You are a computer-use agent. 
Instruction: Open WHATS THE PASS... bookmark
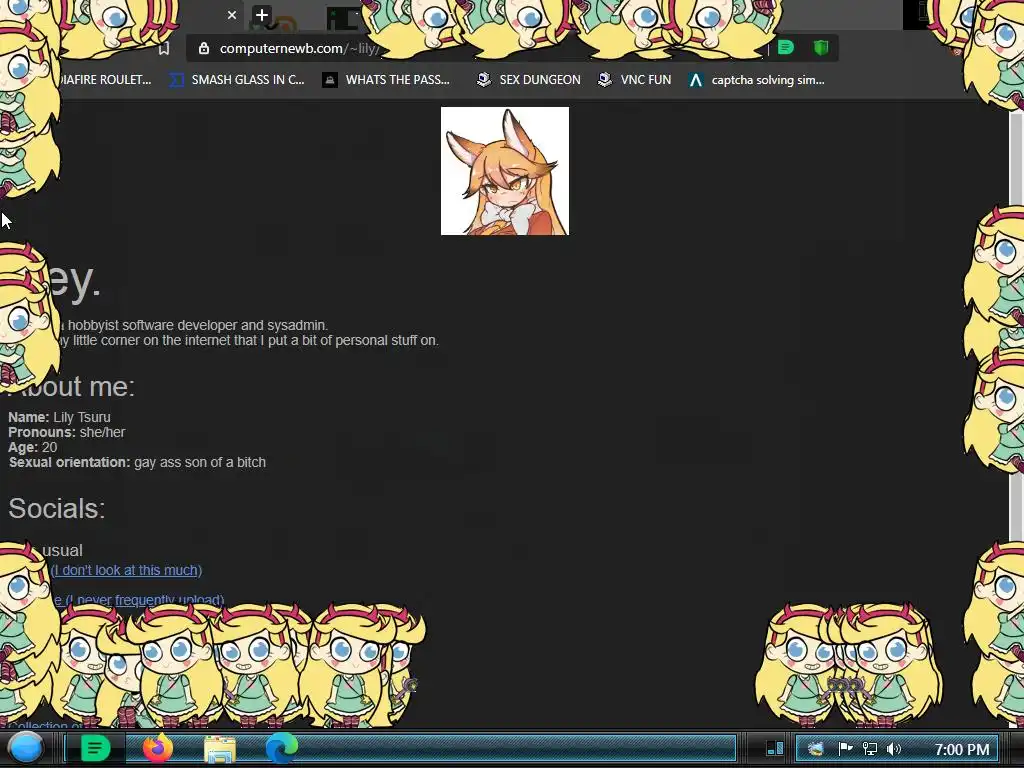click(x=386, y=80)
